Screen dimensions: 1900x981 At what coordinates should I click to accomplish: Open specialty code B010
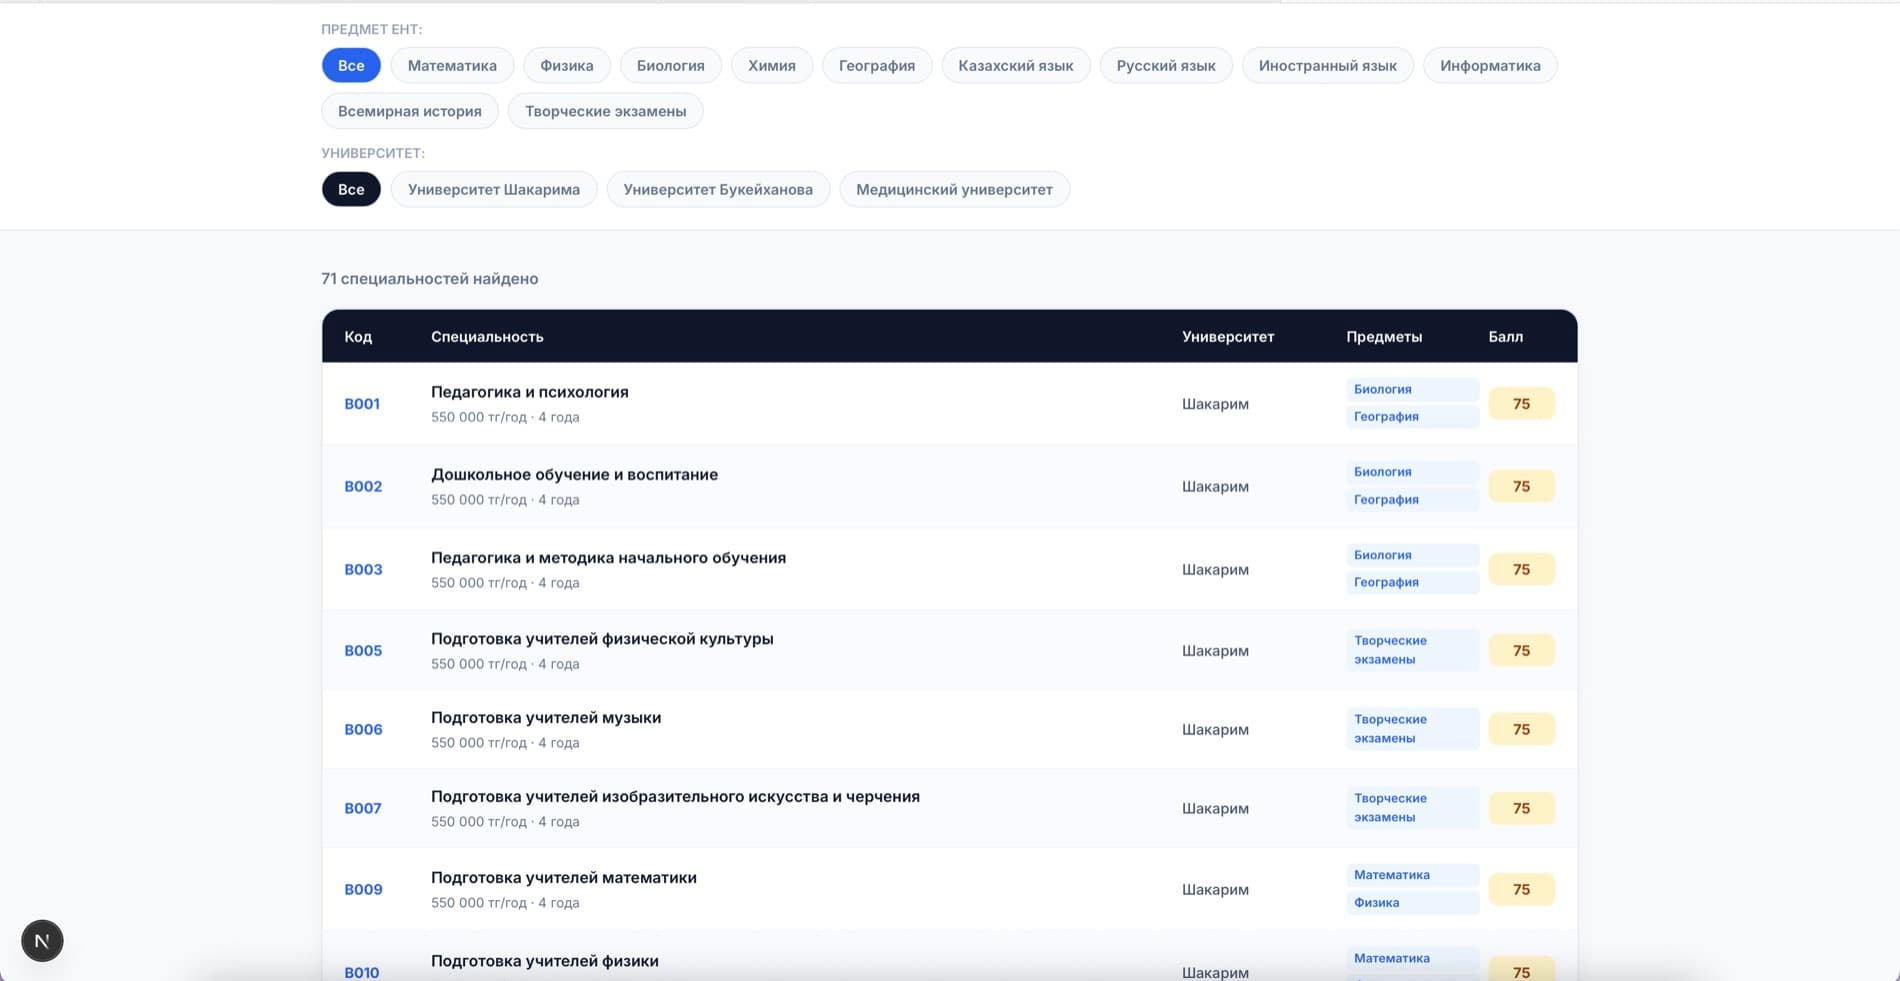click(x=362, y=972)
